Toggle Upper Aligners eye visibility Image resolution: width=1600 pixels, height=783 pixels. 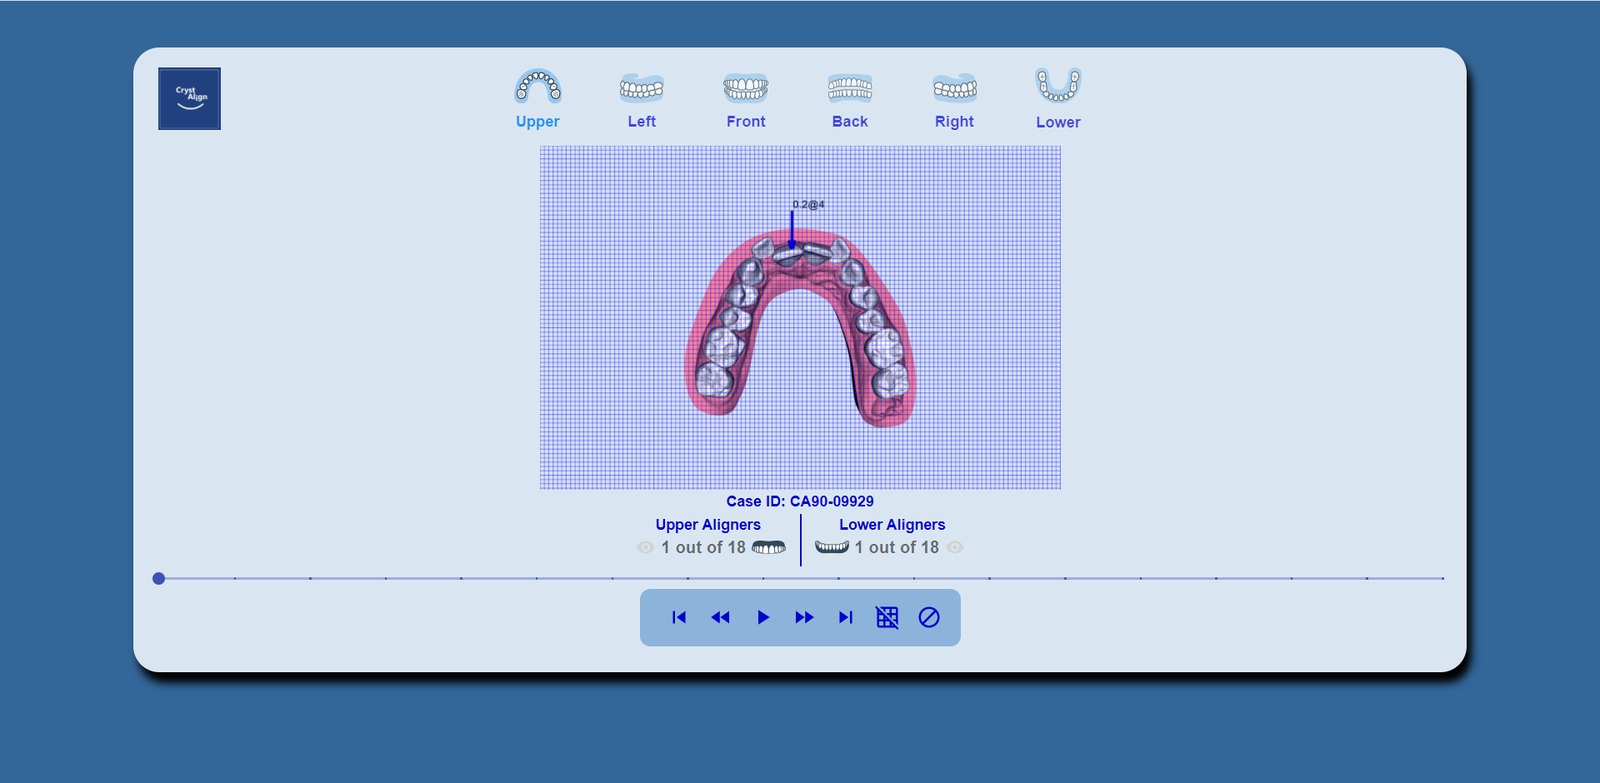pyautogui.click(x=646, y=547)
